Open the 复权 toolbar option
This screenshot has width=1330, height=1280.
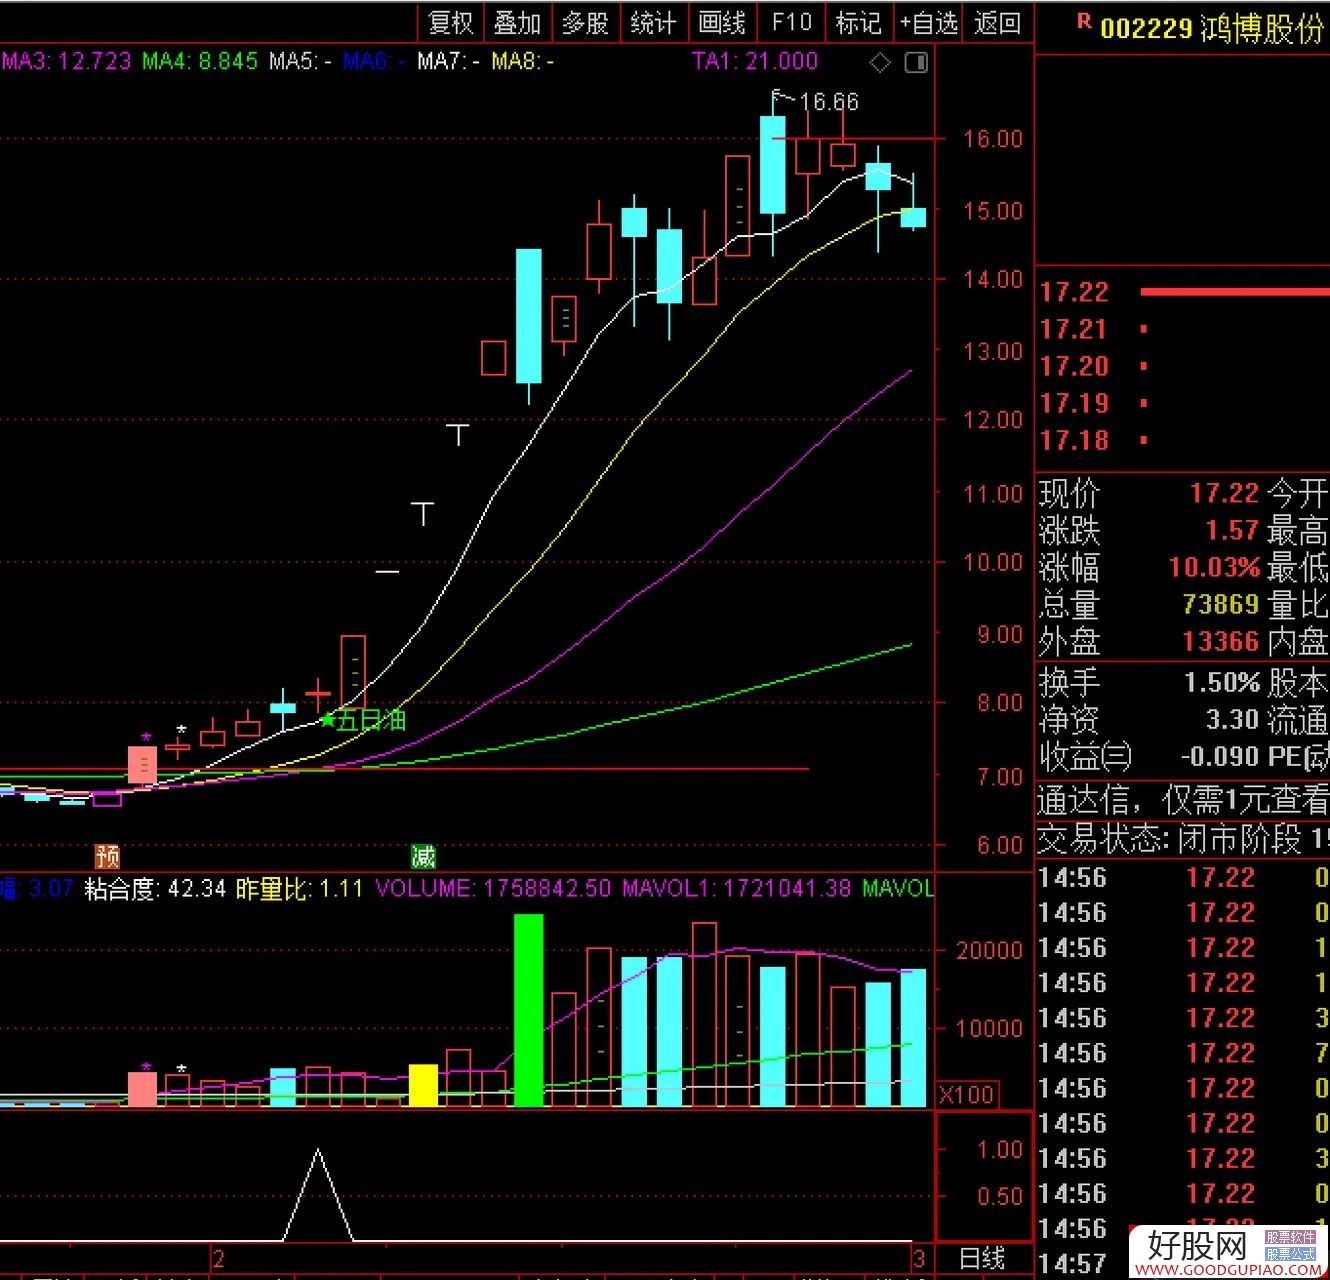click(450, 22)
